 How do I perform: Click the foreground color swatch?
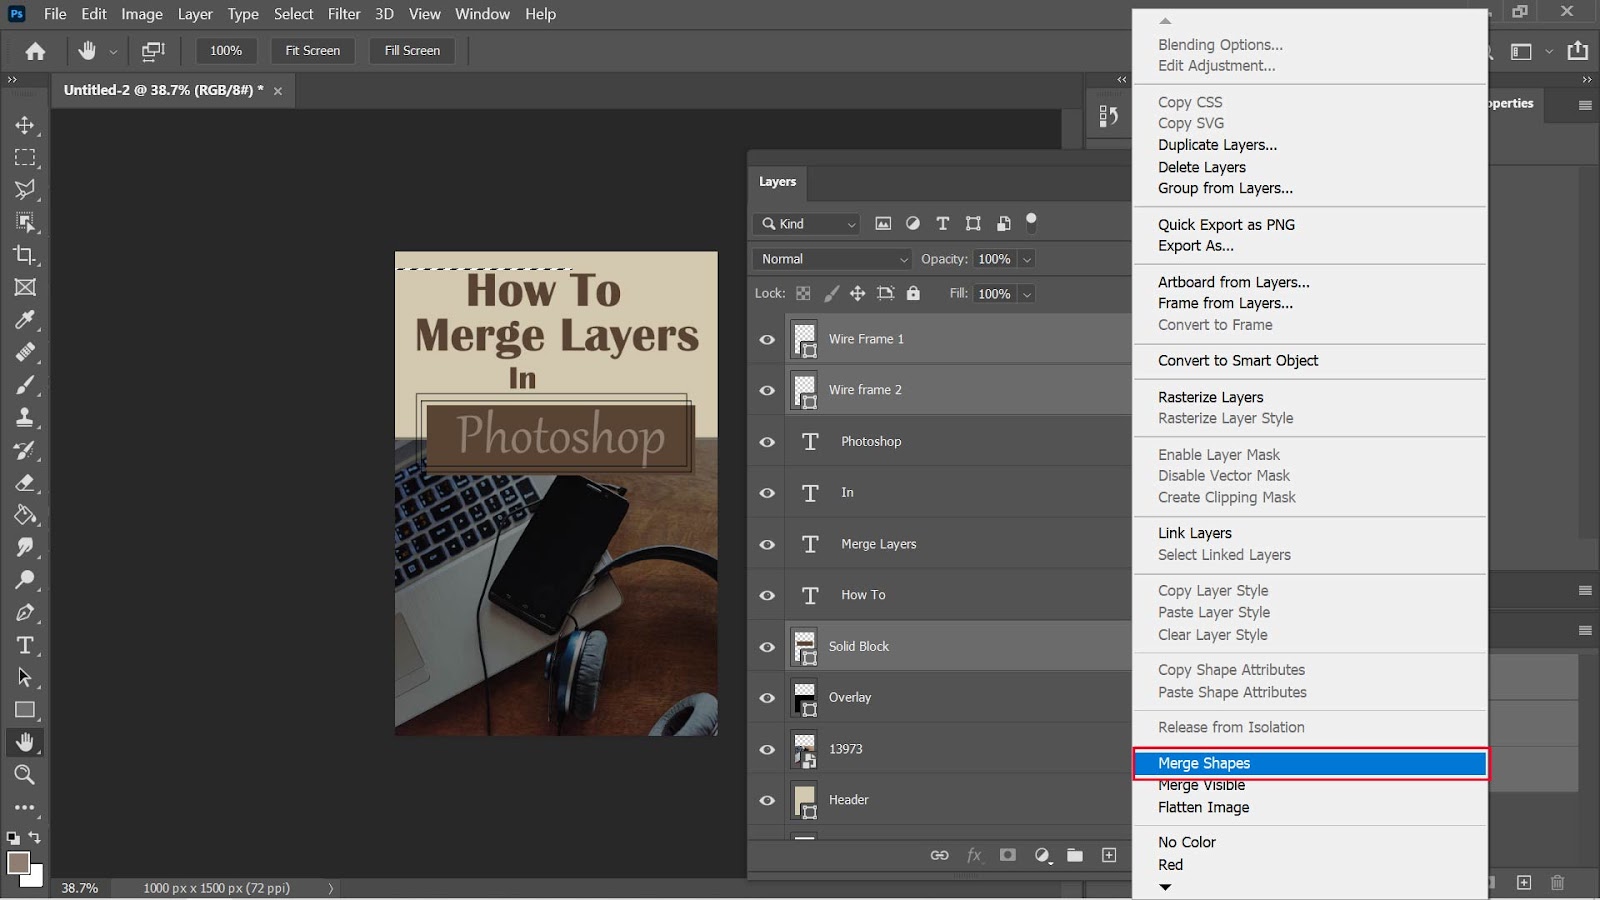point(18,863)
